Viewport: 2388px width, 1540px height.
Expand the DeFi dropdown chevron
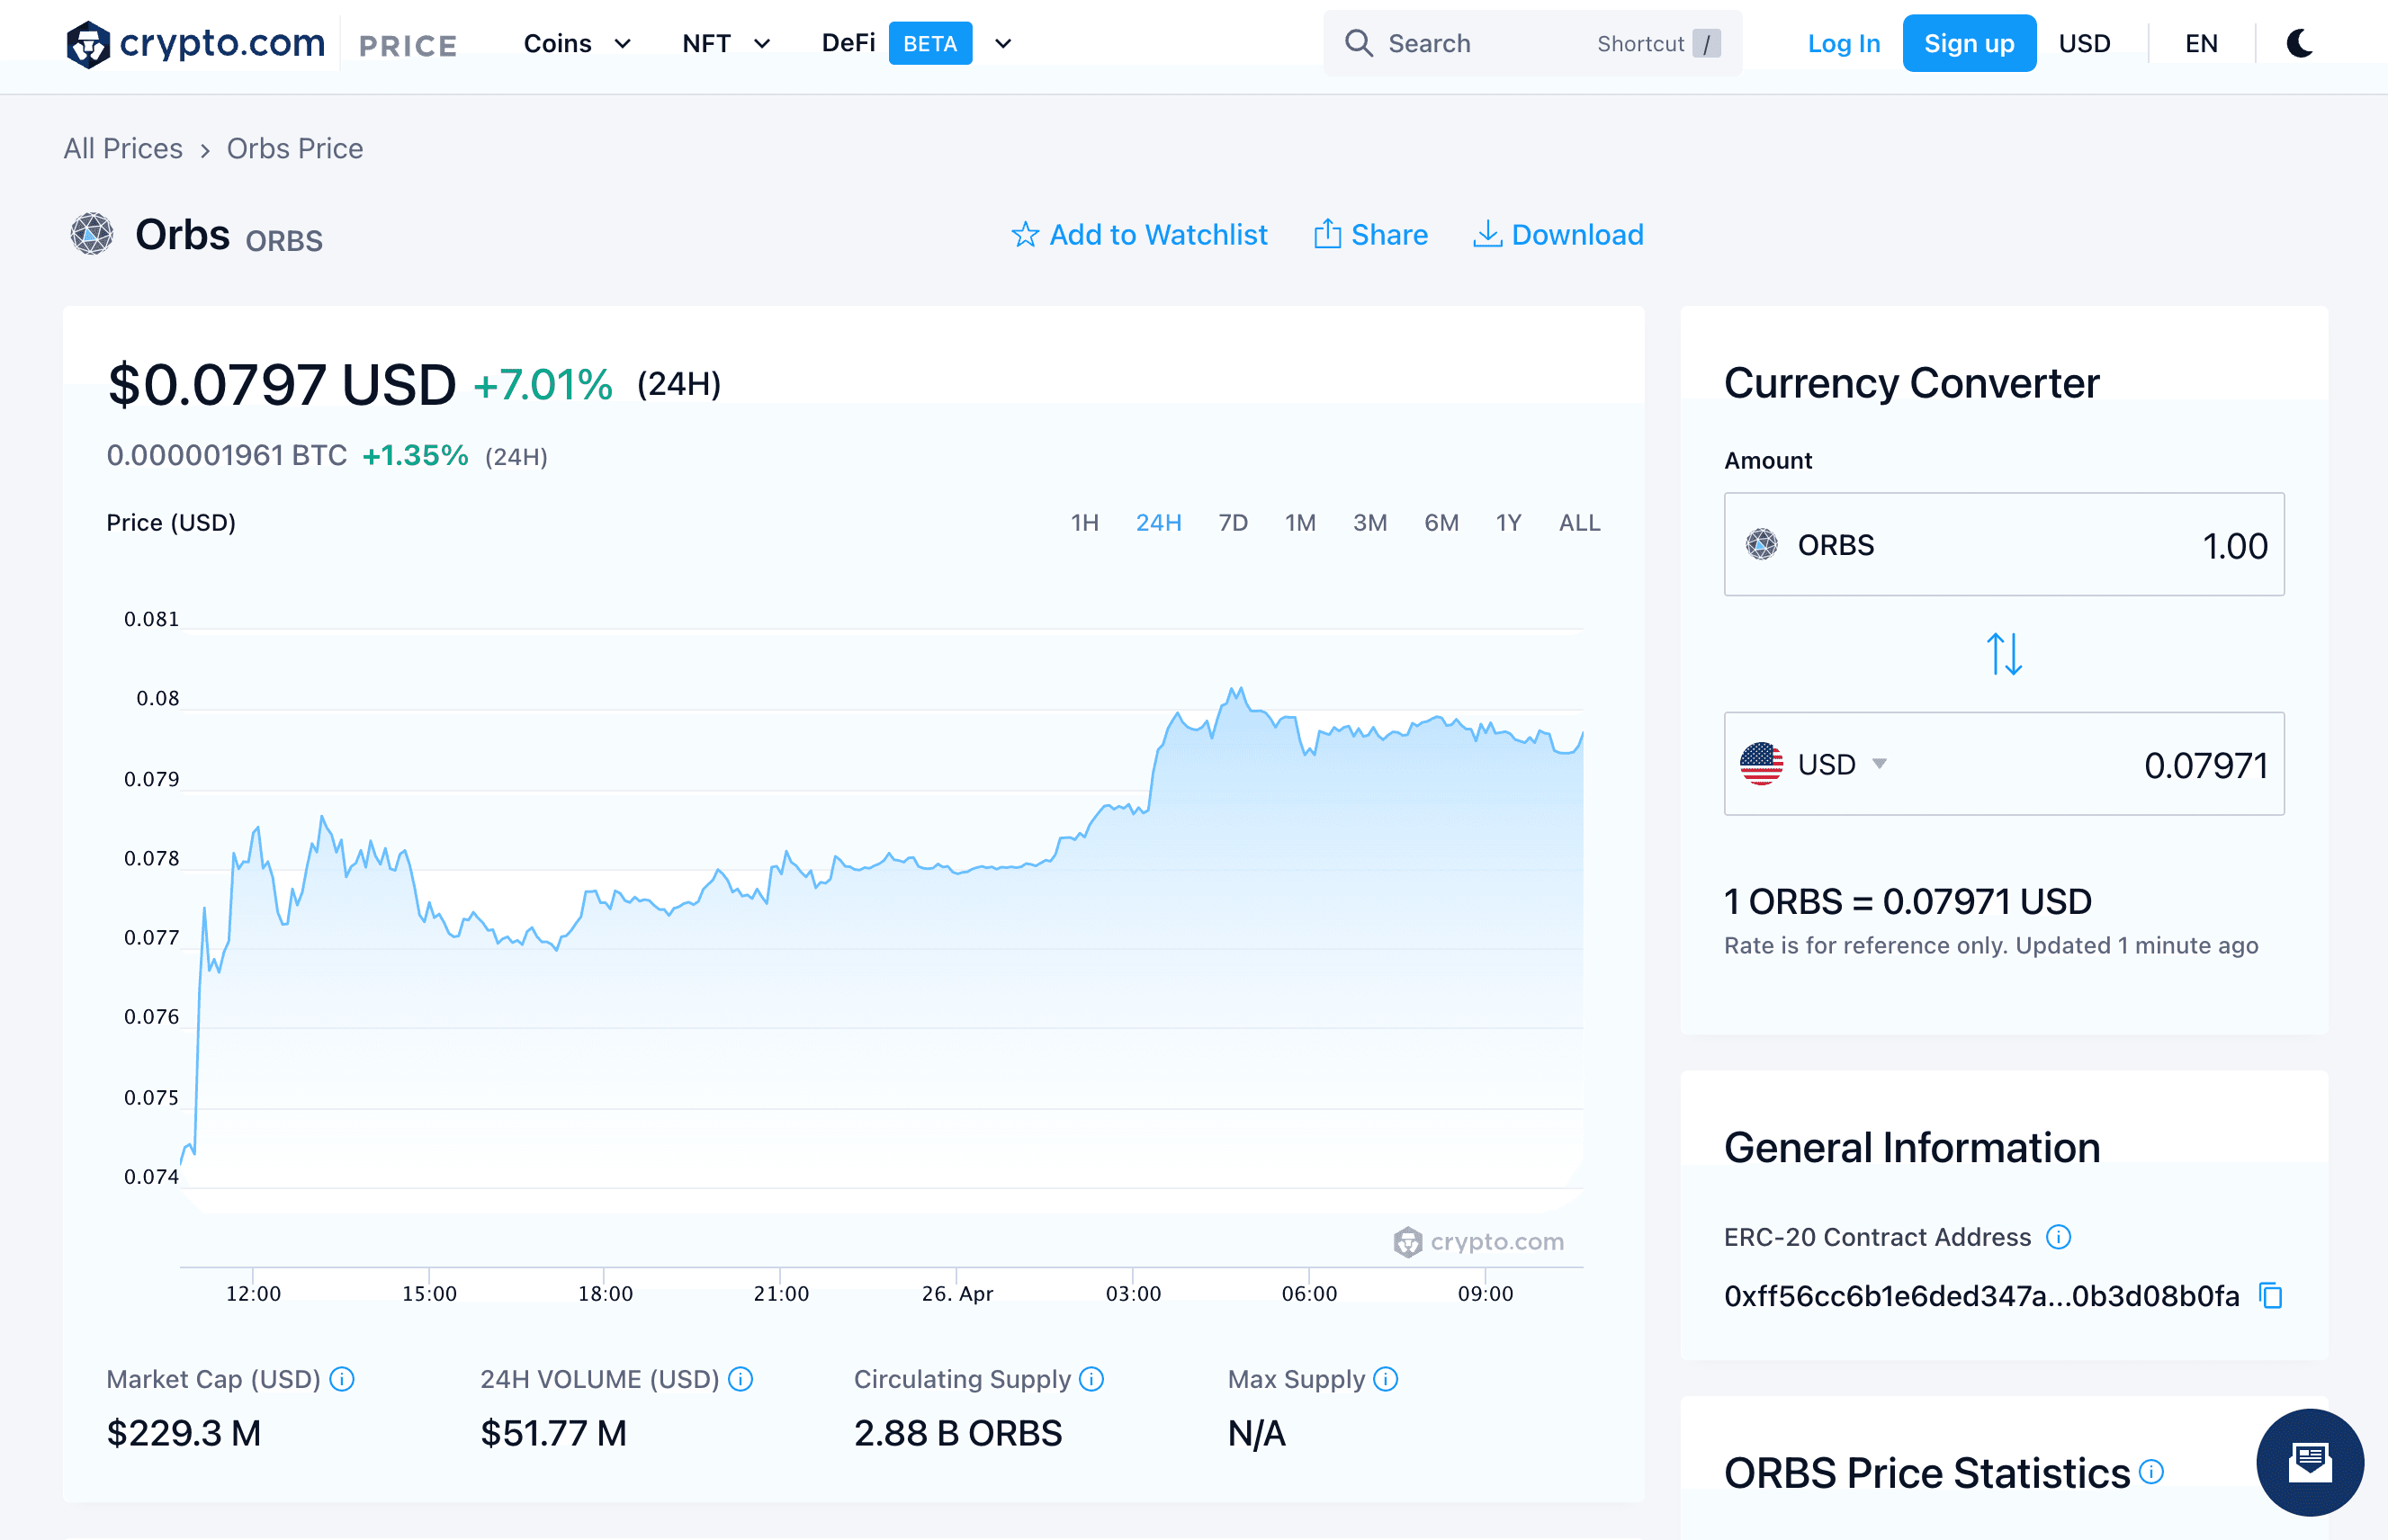(x=1003, y=44)
